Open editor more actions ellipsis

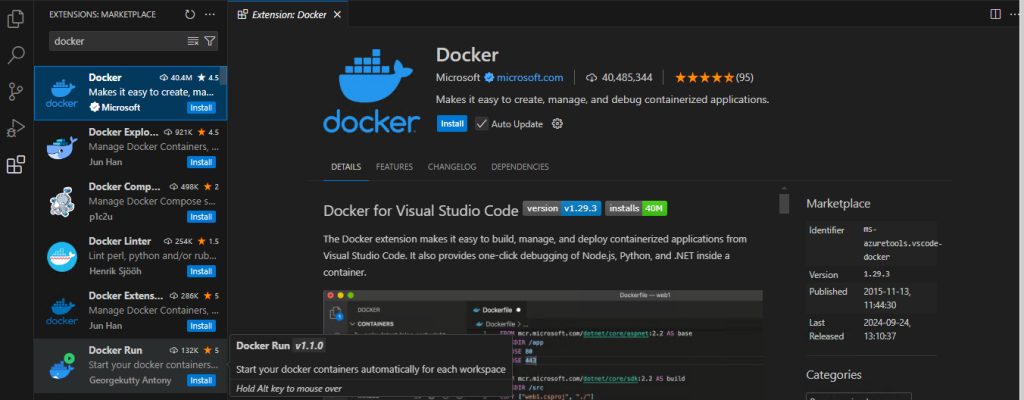1014,14
